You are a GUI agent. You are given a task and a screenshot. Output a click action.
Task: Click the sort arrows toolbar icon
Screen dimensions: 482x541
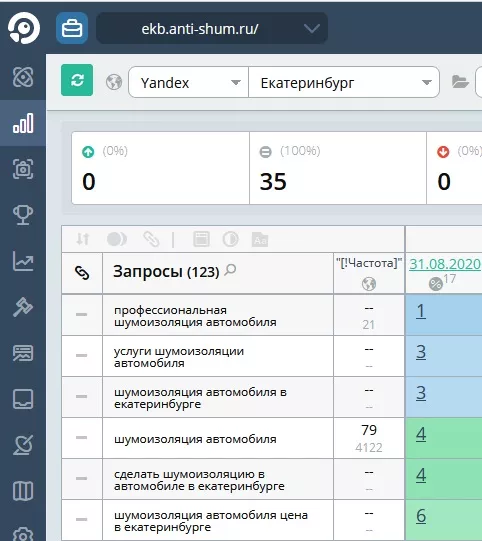click(83, 239)
